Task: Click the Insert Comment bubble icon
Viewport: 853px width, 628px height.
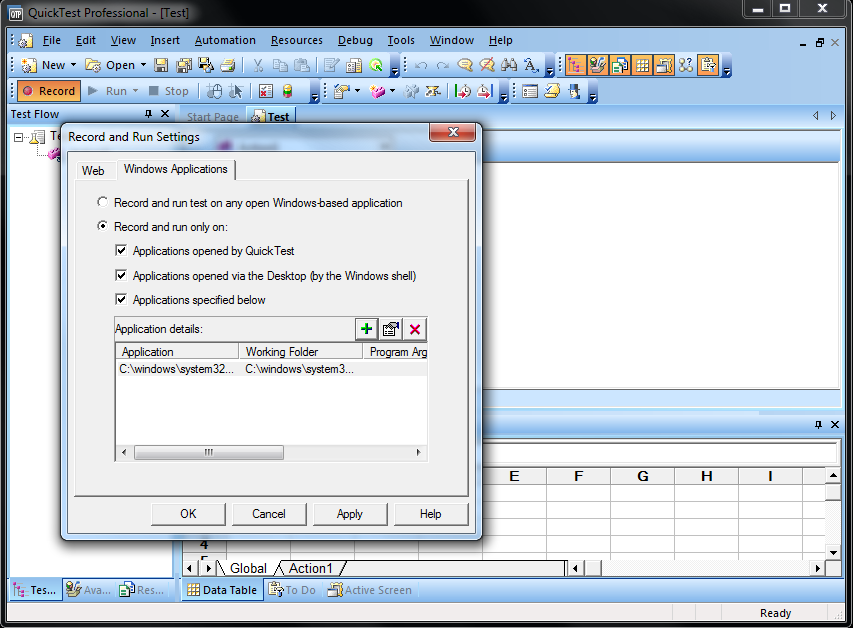Action: [465, 65]
